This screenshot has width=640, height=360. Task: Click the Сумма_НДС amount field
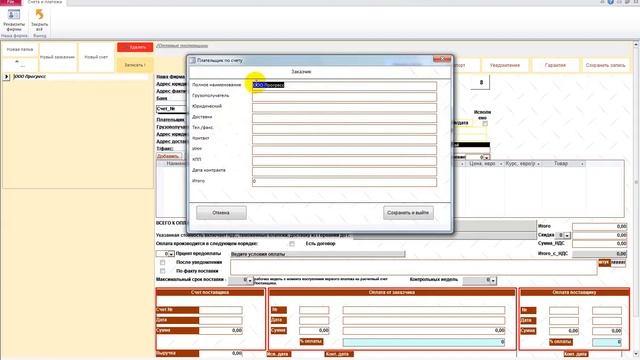point(600,244)
